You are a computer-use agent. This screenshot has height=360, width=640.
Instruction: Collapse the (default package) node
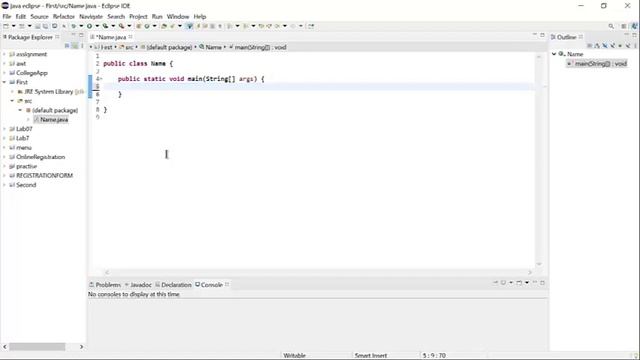click(20, 110)
